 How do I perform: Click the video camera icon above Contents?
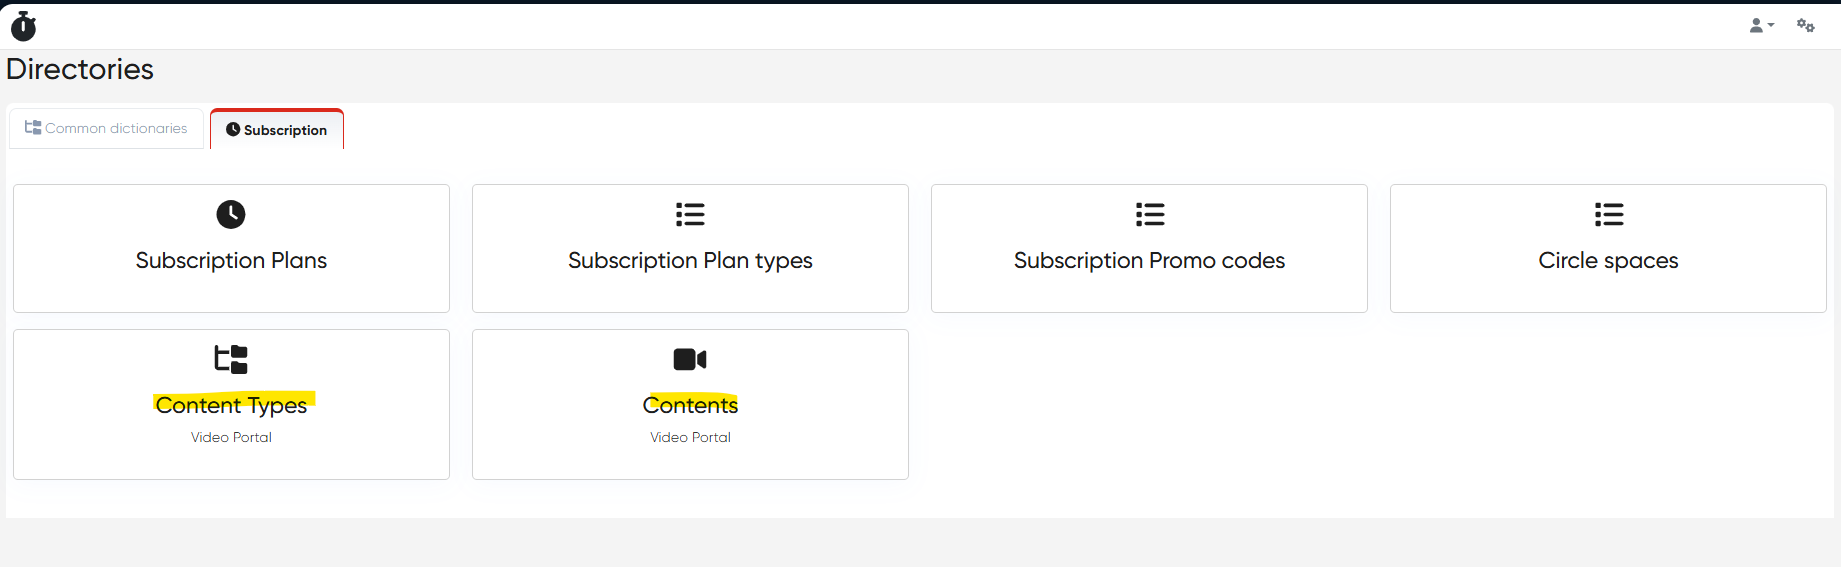[690, 359]
